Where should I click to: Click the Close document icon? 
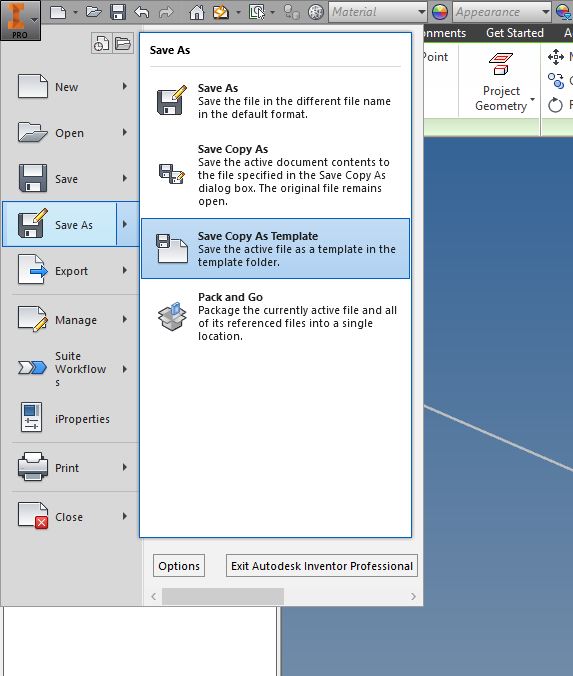(33, 515)
